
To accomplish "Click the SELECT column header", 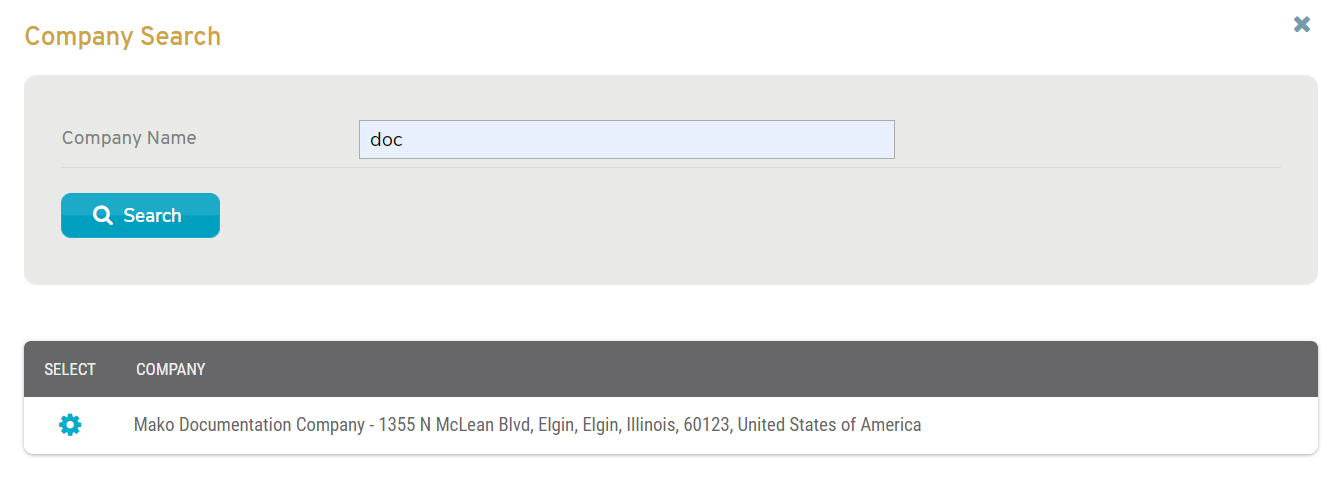I will 70,370.
